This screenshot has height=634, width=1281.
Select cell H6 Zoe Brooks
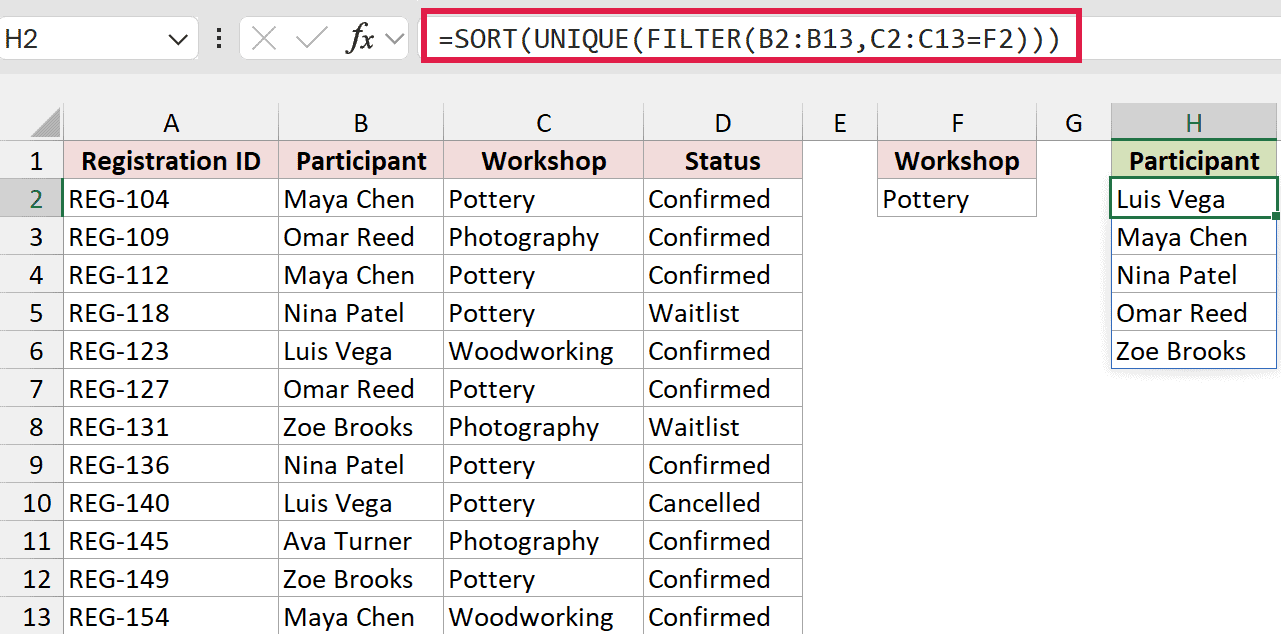pyautogui.click(x=1194, y=351)
